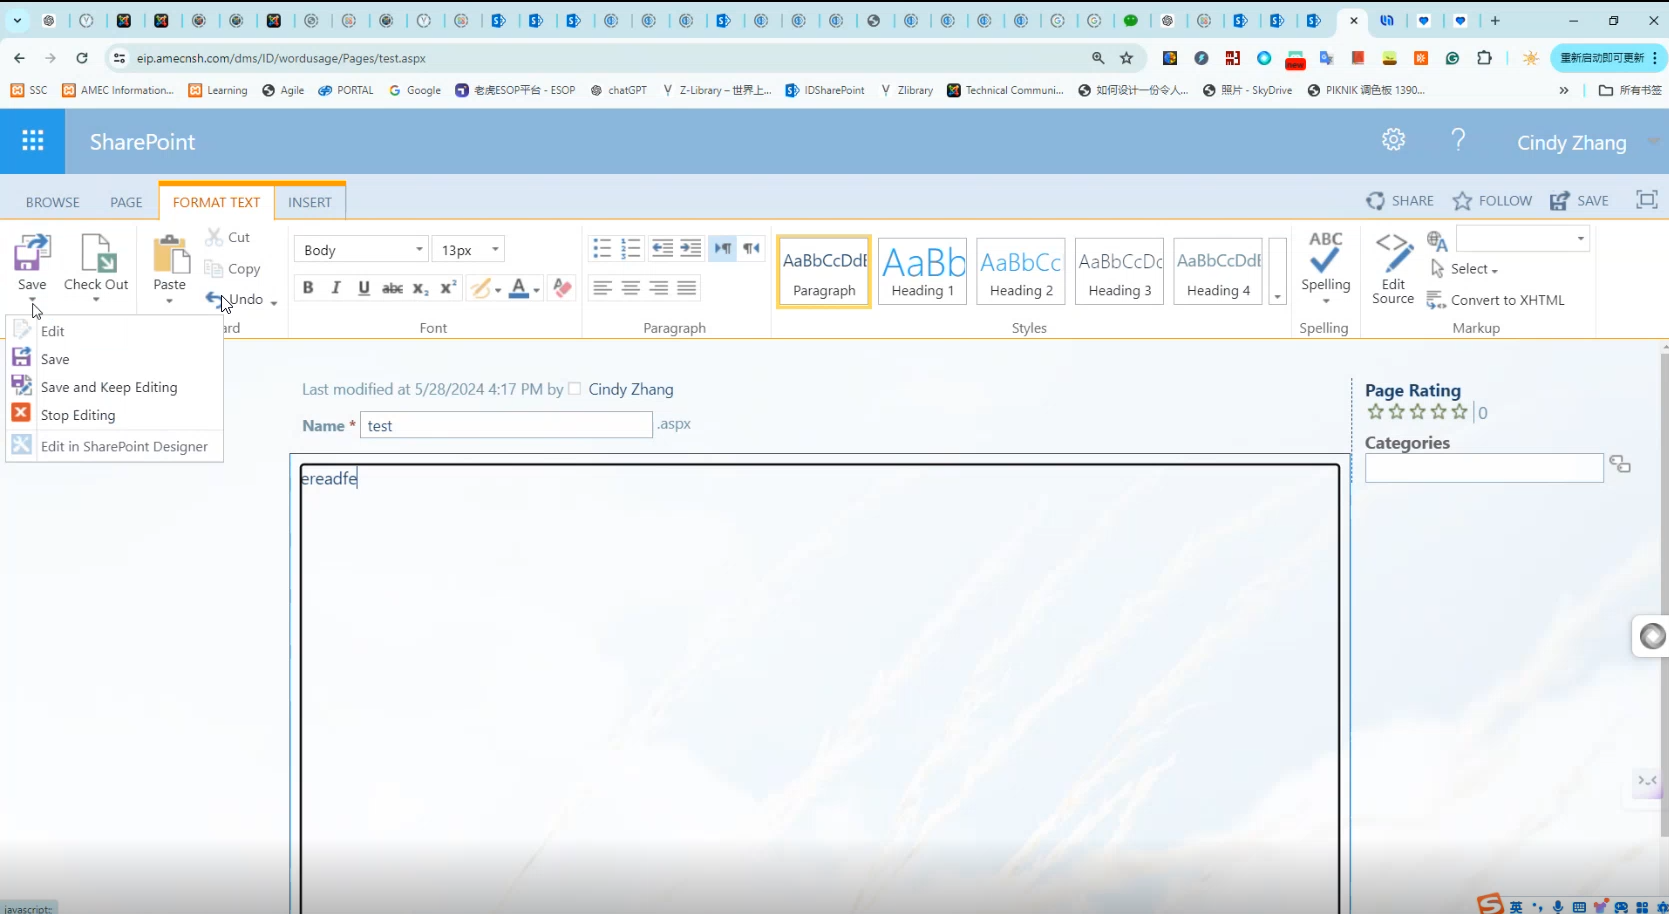Screen dimensions: 1669x914
Task: Click the Name input field containing test
Action: [505, 424]
